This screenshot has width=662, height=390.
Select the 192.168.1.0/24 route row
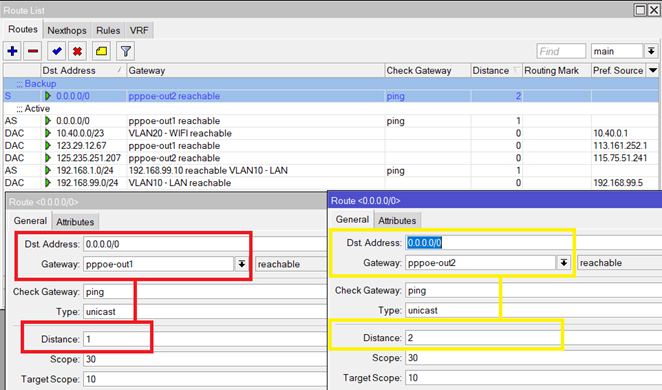[x=331, y=171]
